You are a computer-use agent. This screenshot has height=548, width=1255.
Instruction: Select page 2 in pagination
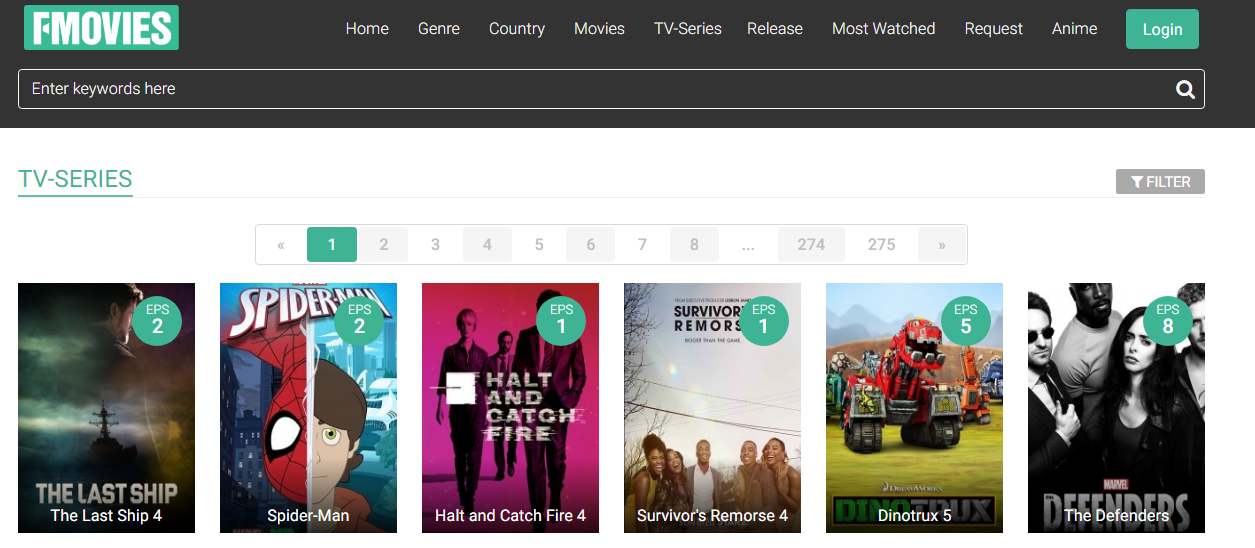[x=384, y=244]
